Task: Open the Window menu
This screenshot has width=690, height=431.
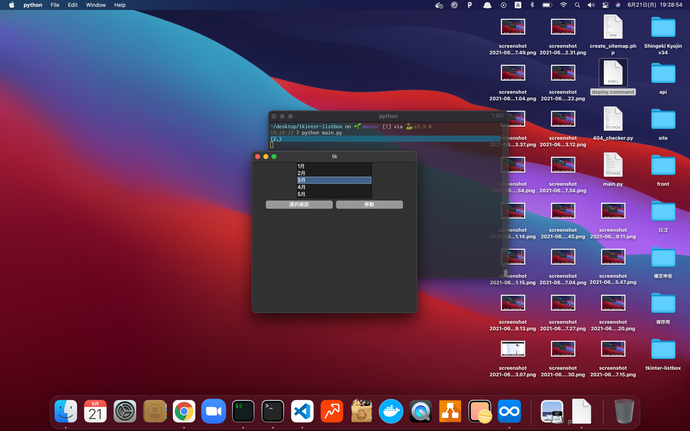Action: click(95, 5)
